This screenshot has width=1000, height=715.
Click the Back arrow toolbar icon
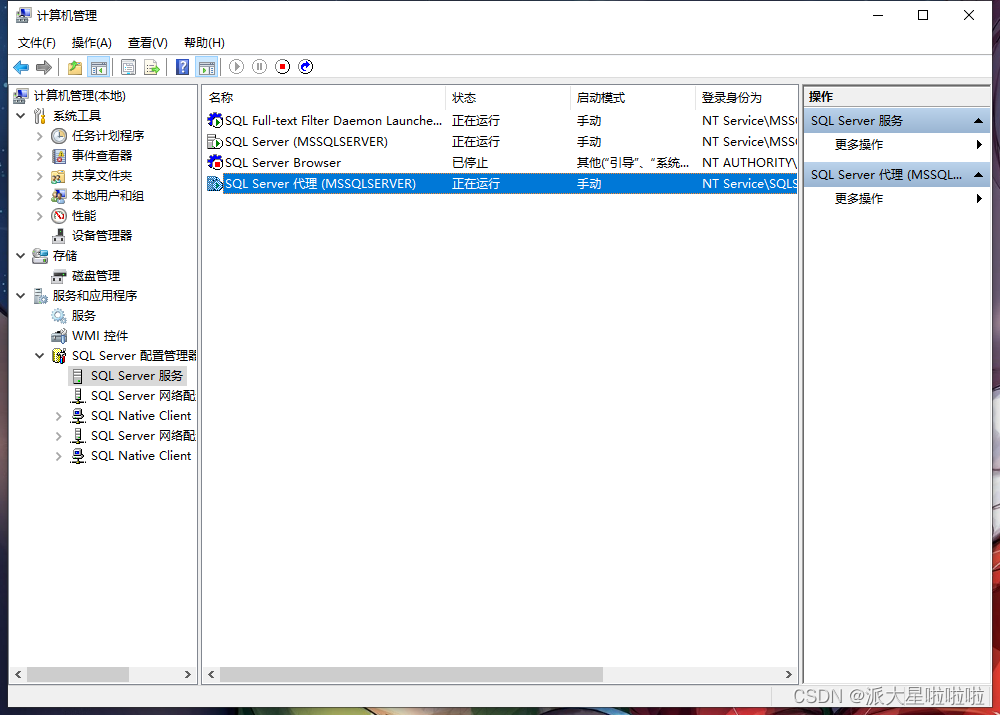(x=21, y=67)
